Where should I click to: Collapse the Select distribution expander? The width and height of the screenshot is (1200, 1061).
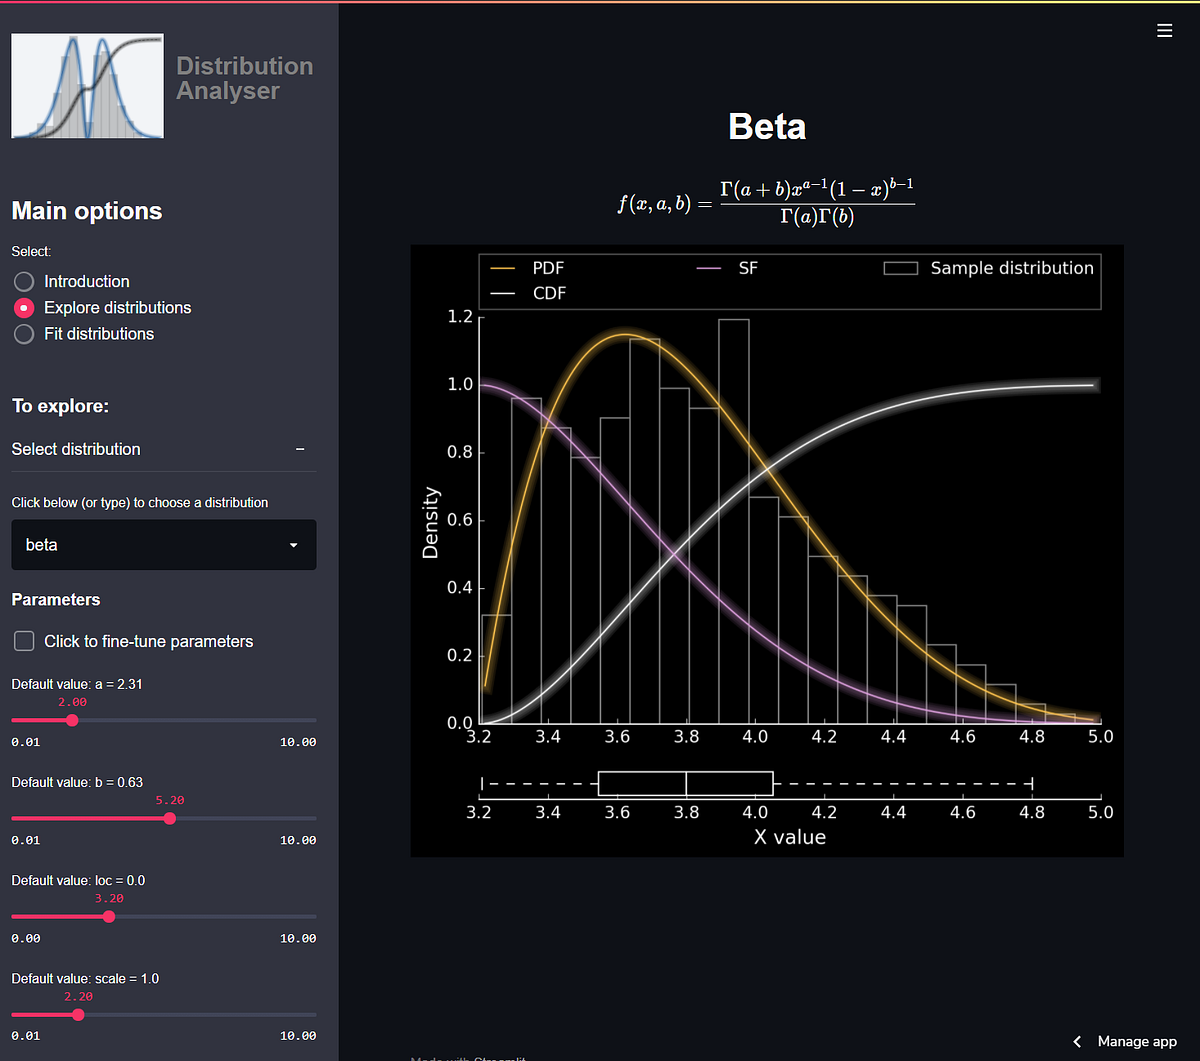tap(300, 449)
